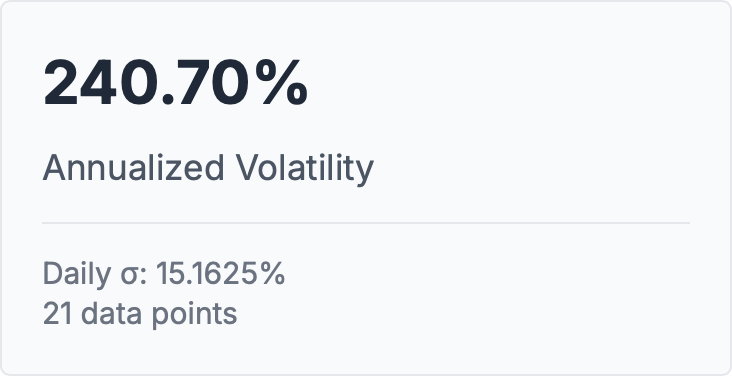Click the decimal .70 in headline figure

point(204,83)
